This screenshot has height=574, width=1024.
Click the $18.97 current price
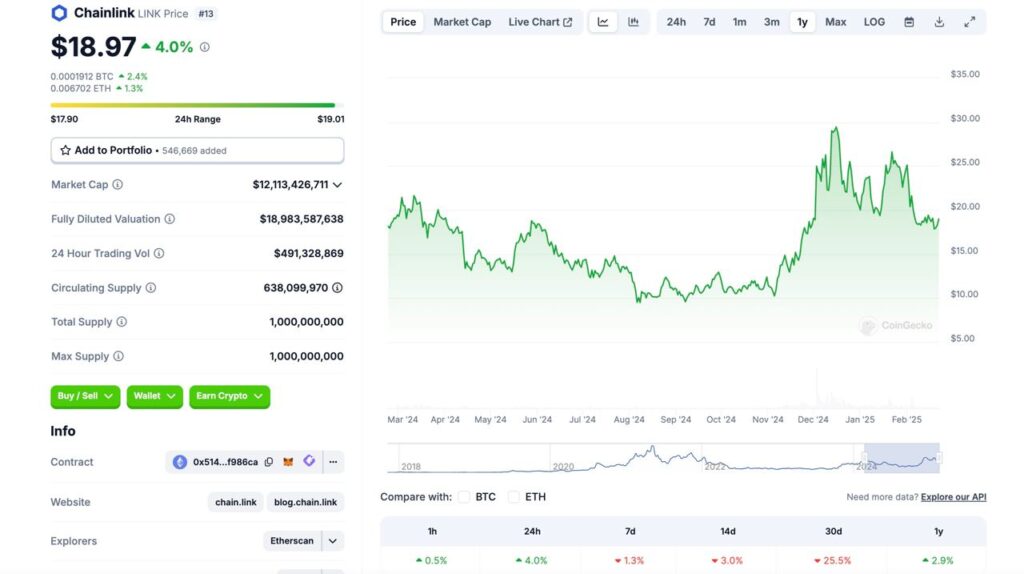93,47
